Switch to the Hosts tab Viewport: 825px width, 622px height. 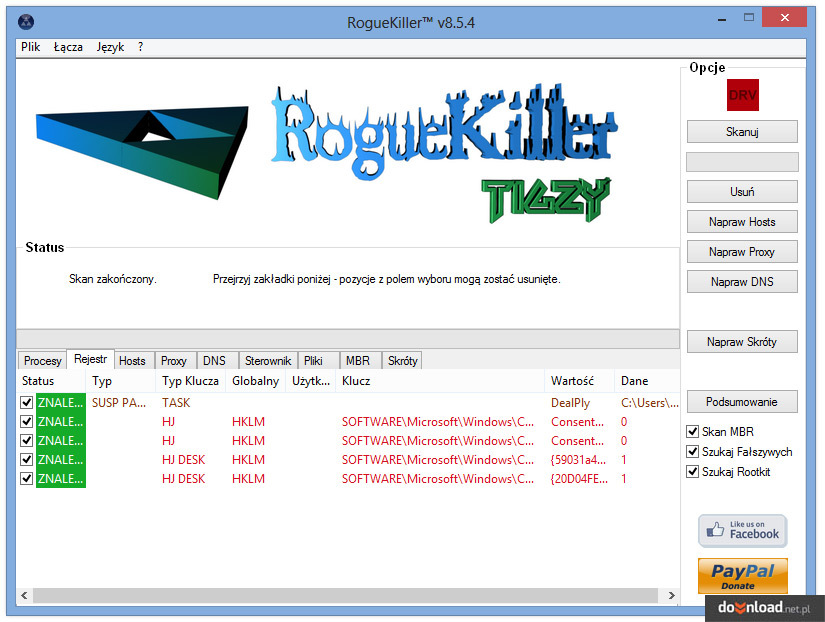[132, 360]
